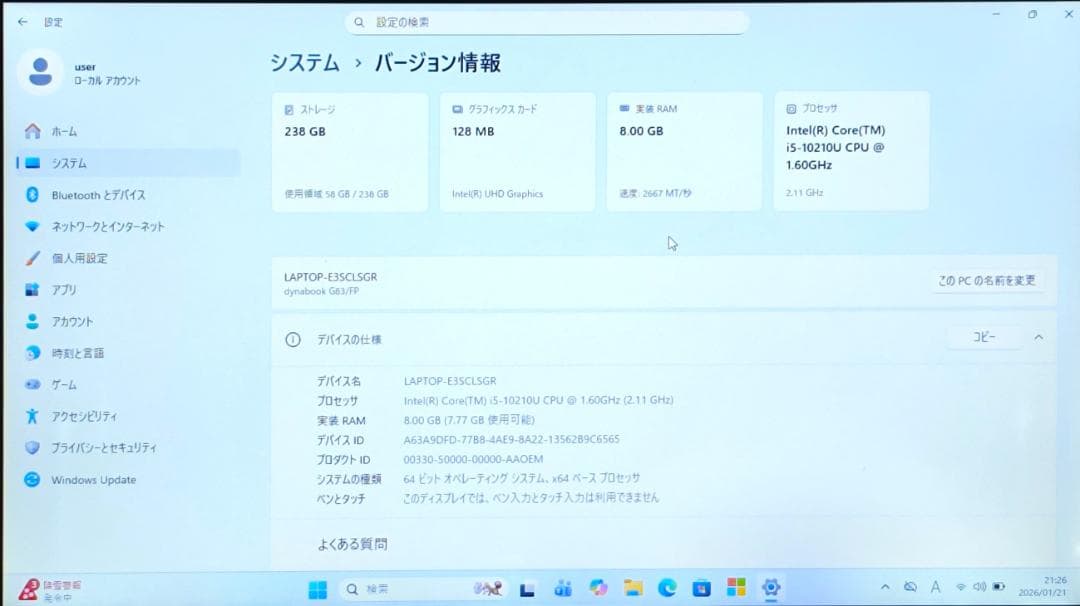Click the IME input indicator "A"
The width and height of the screenshot is (1080, 606).
pyautogui.click(x=935, y=588)
